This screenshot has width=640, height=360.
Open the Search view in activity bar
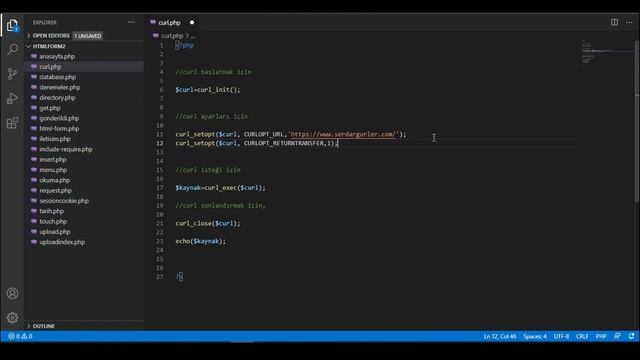pos(12,49)
